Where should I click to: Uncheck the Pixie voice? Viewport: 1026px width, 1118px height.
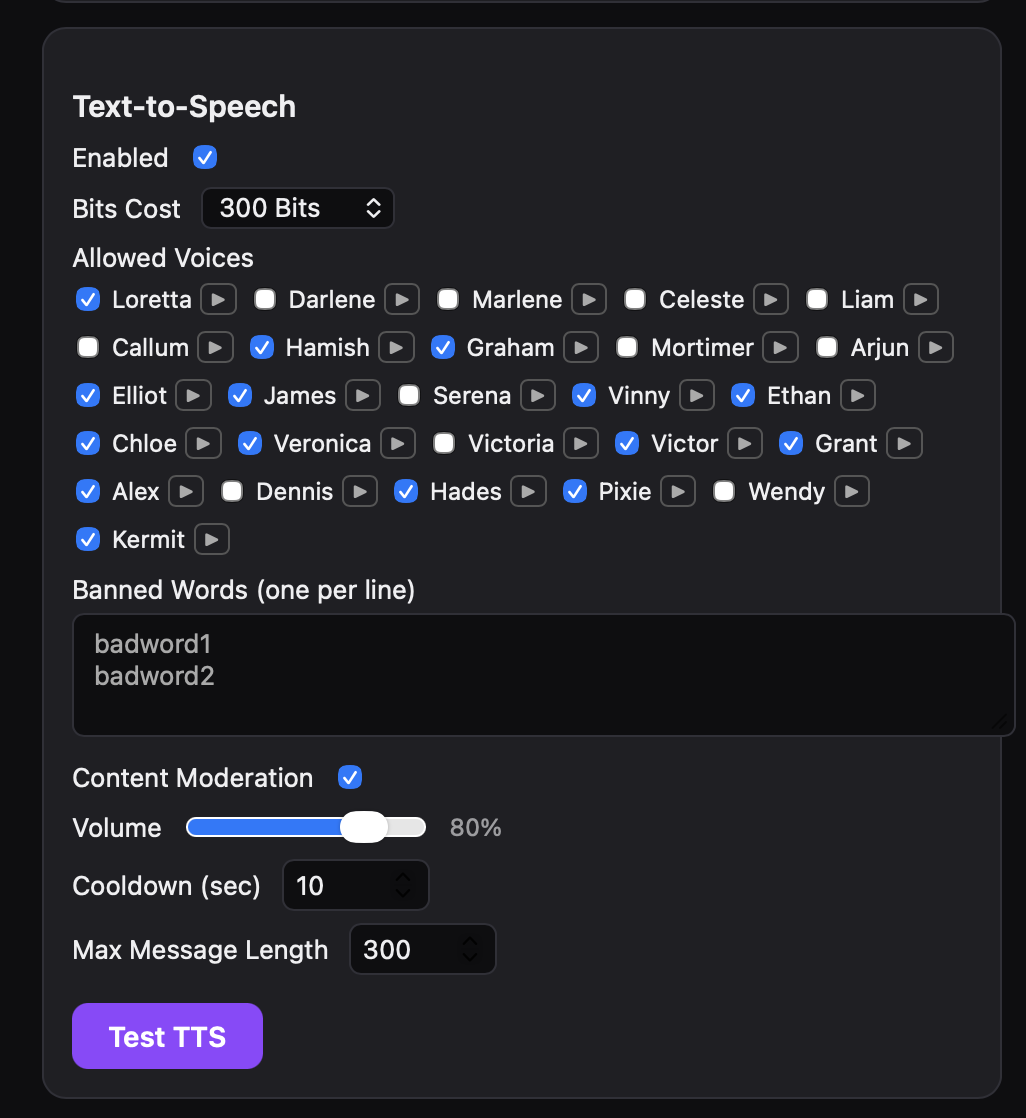point(575,491)
